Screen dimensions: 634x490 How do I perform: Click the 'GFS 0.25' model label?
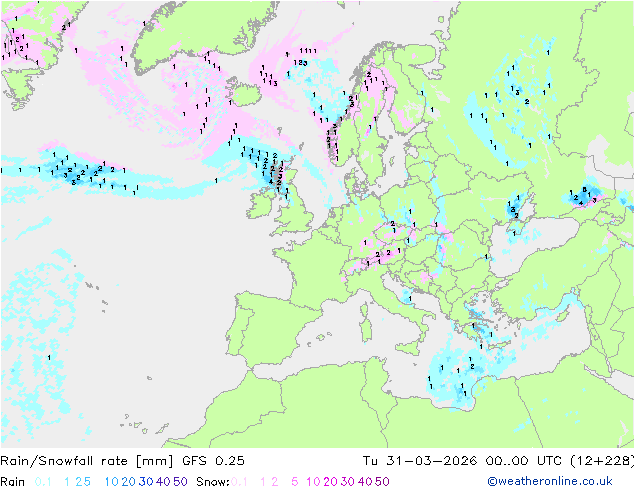point(213,461)
